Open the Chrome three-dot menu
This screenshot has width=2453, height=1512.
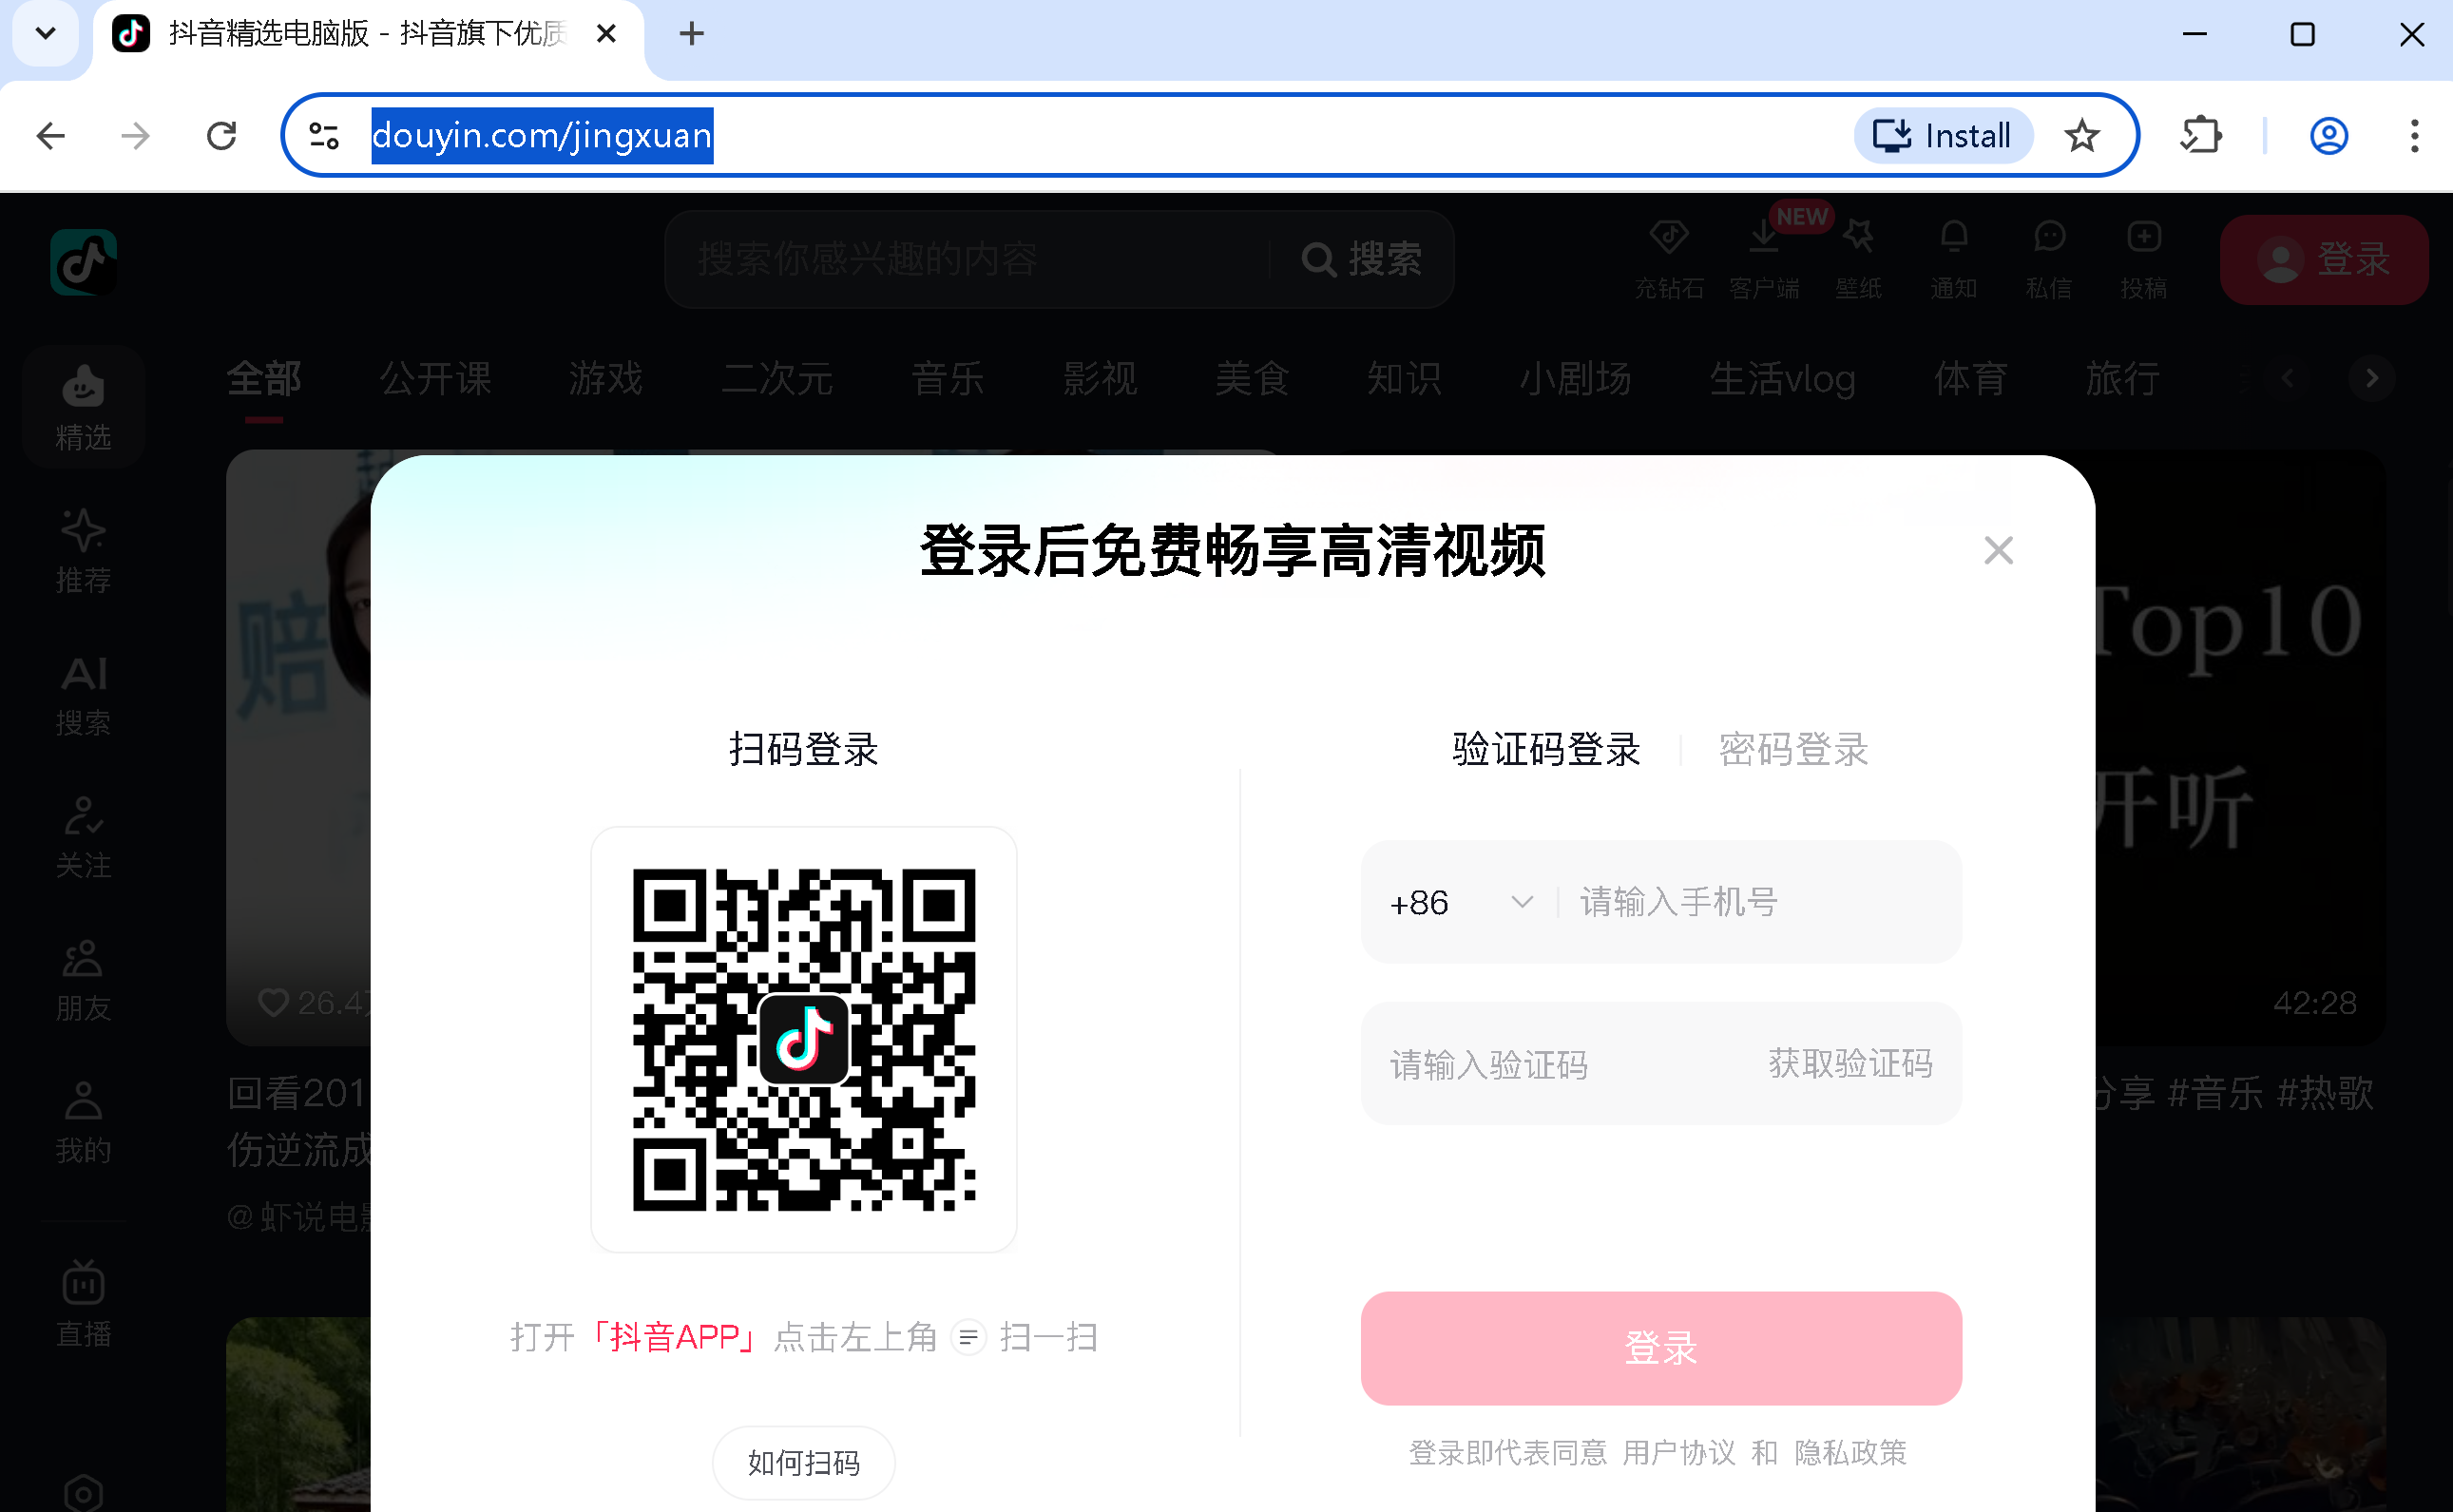click(x=2414, y=135)
